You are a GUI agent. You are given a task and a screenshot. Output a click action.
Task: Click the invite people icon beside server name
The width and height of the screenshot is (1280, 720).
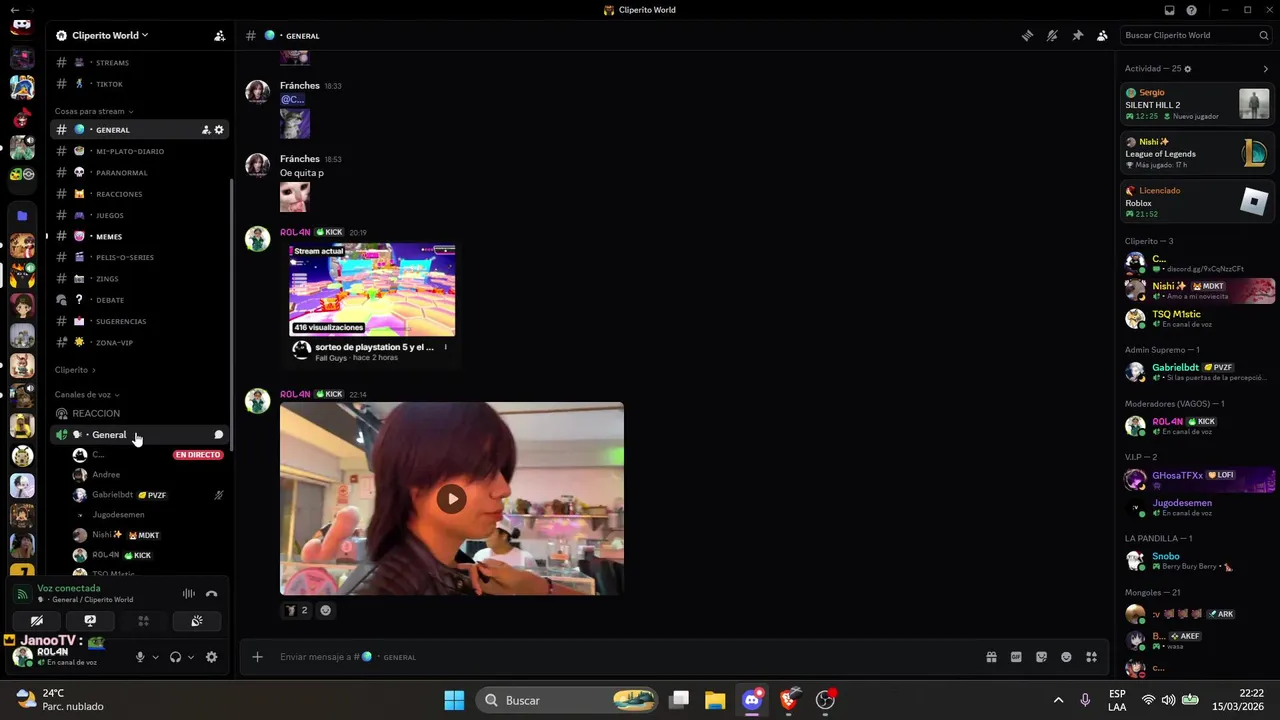[x=219, y=35]
